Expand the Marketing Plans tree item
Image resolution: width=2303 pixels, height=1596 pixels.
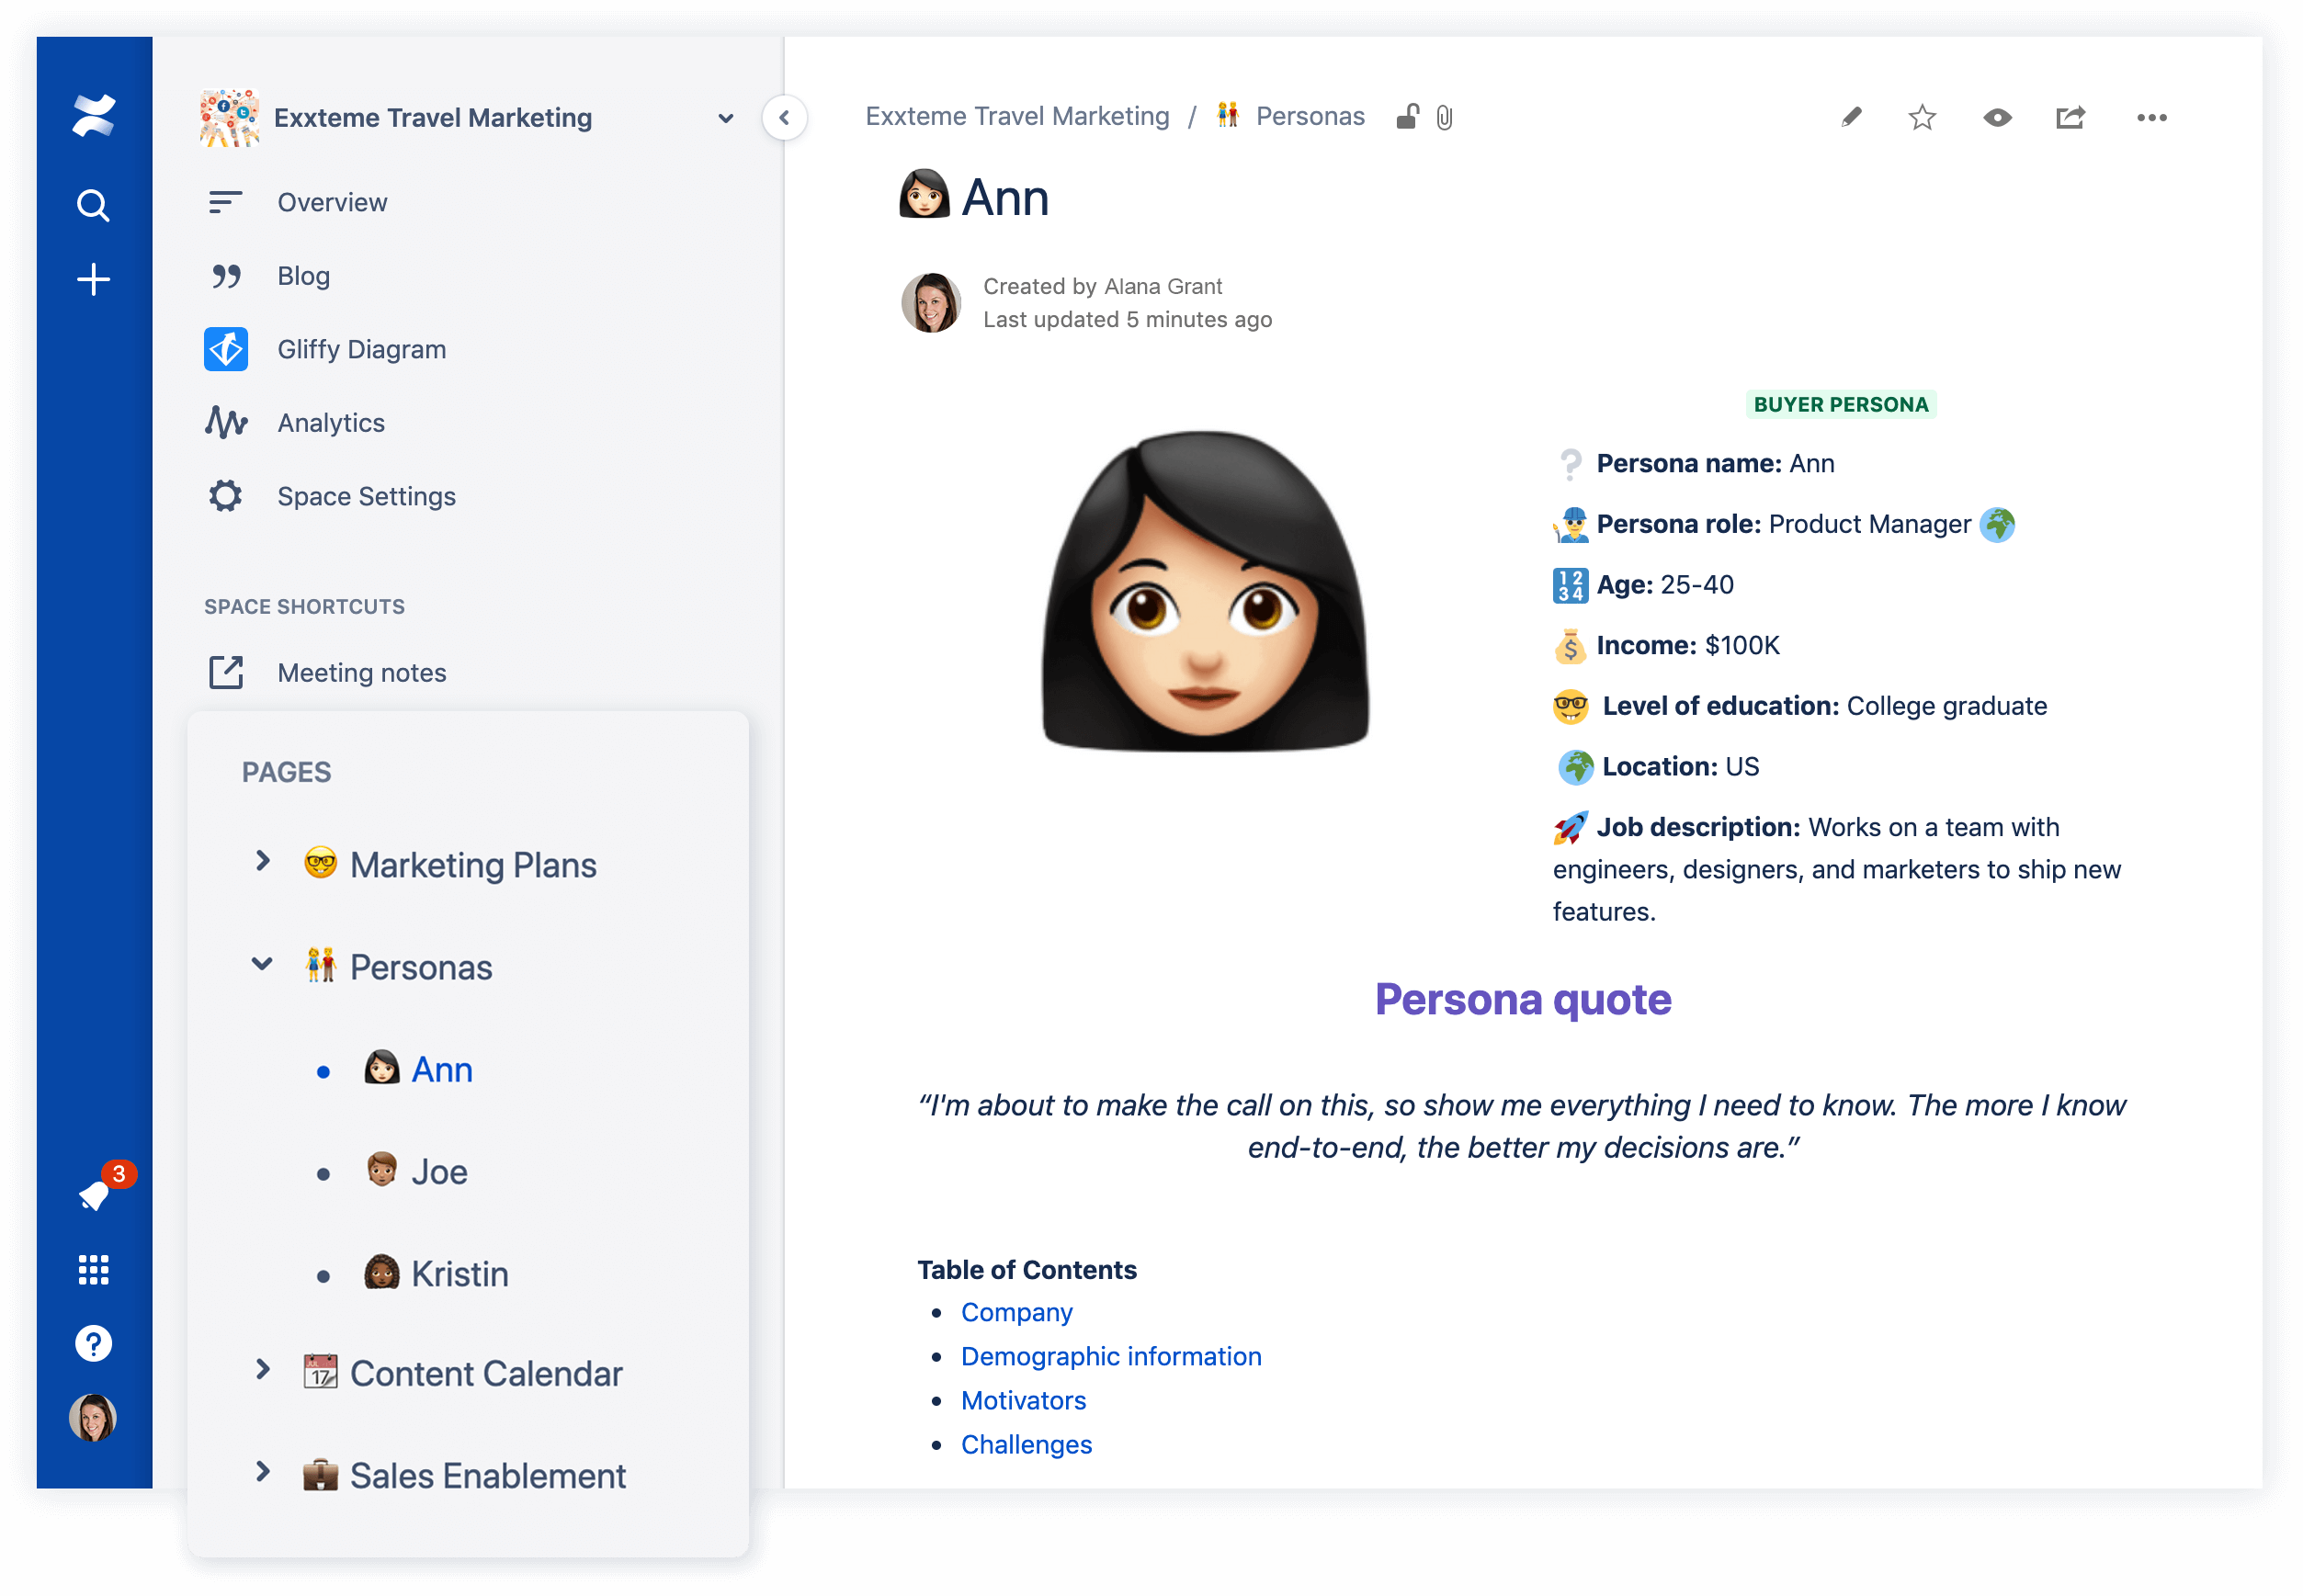click(x=263, y=863)
